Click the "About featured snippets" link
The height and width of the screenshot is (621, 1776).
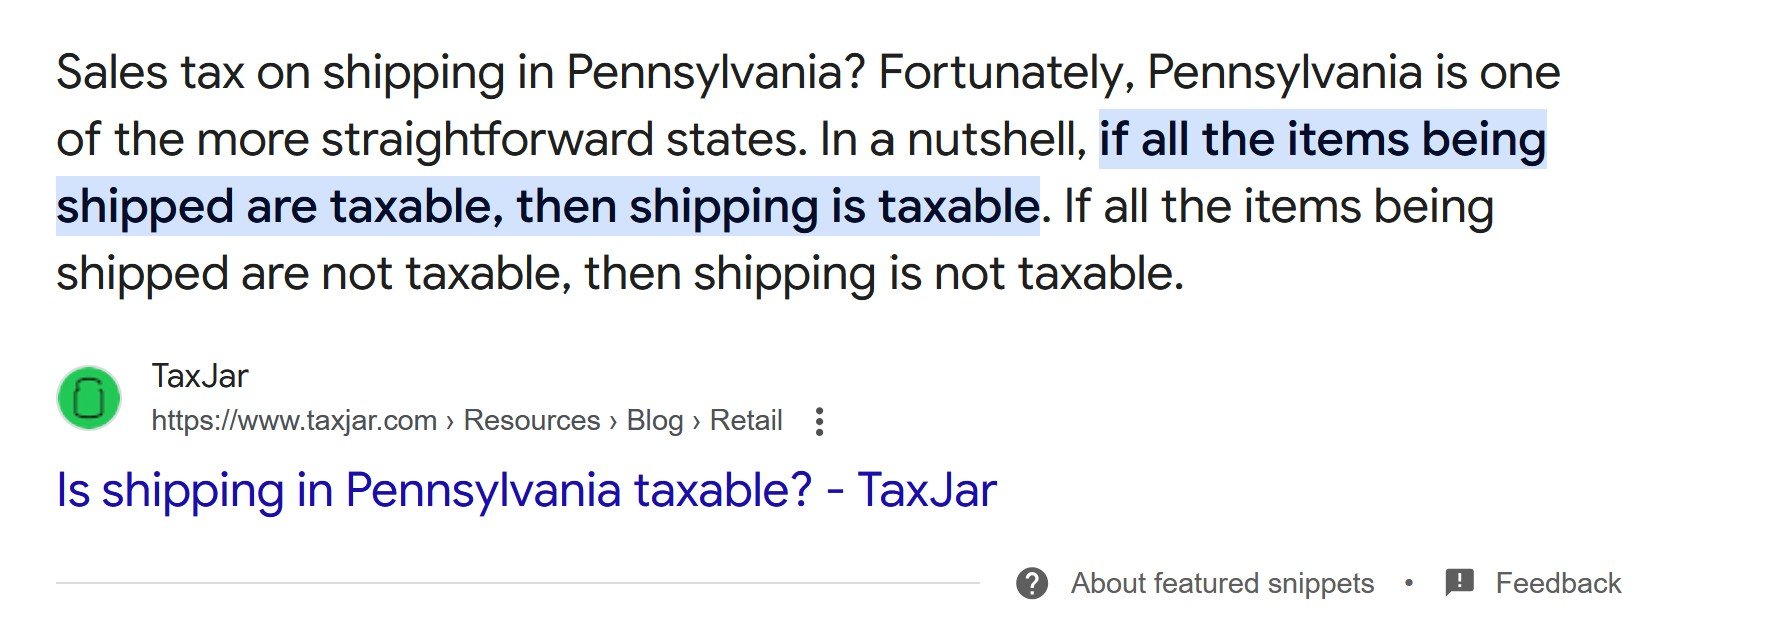(1222, 583)
